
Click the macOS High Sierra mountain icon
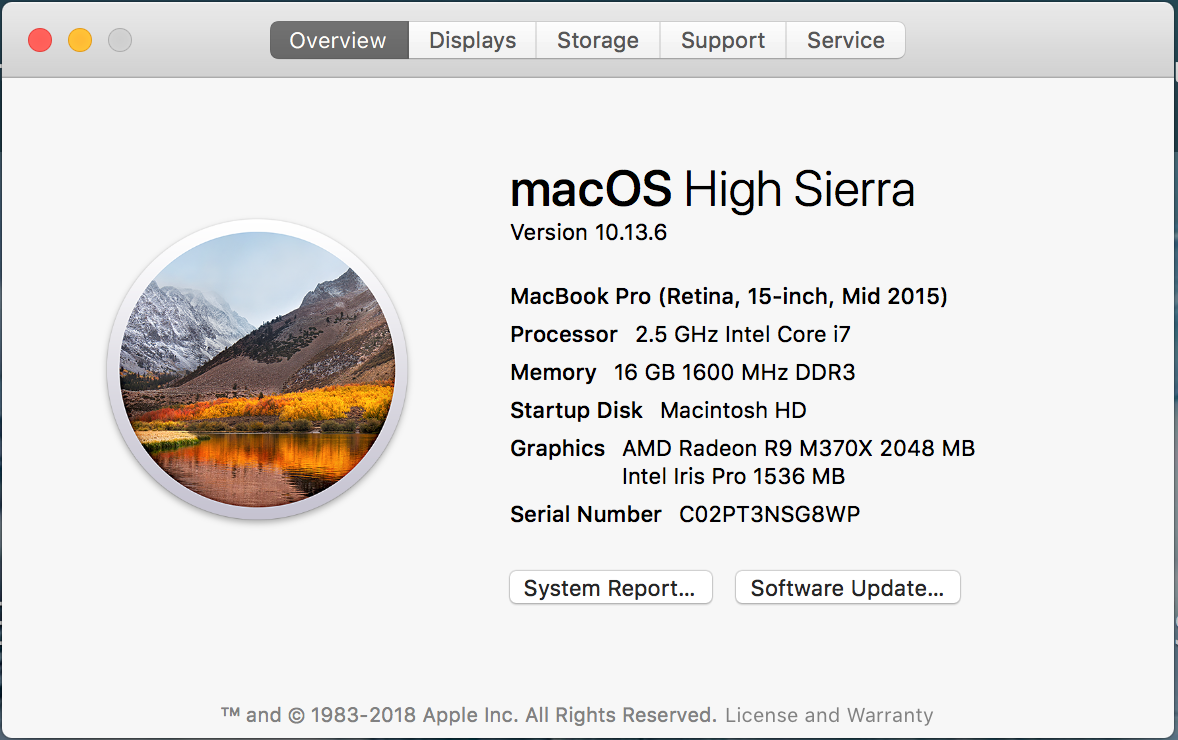pos(257,370)
